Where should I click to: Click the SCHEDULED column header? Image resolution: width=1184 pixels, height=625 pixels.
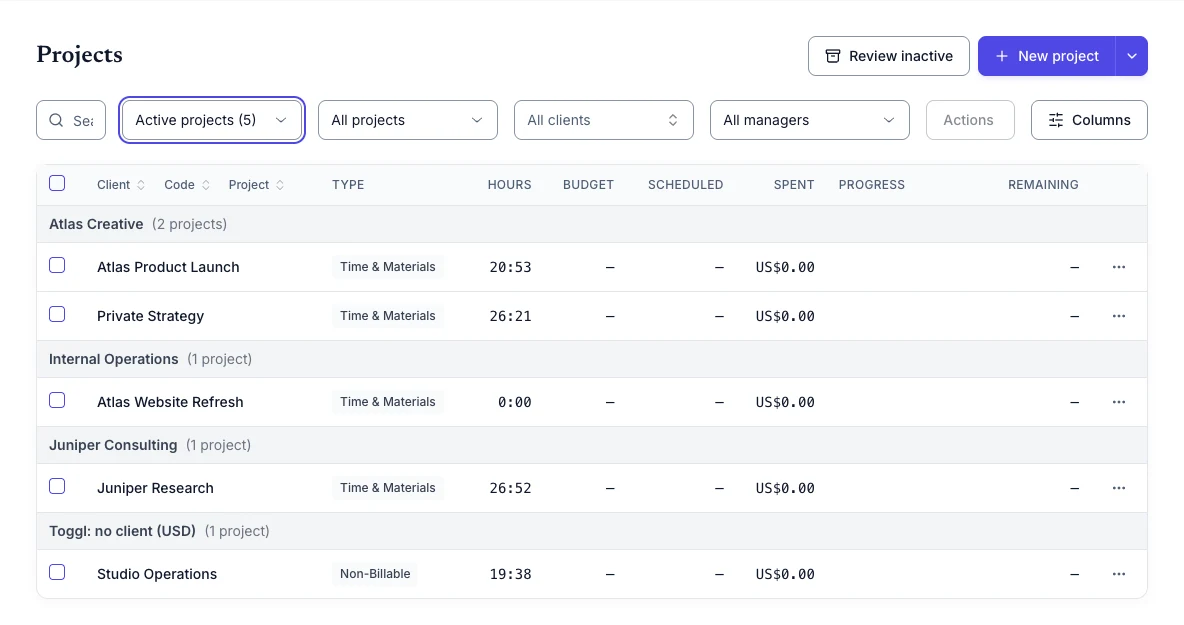tap(686, 185)
